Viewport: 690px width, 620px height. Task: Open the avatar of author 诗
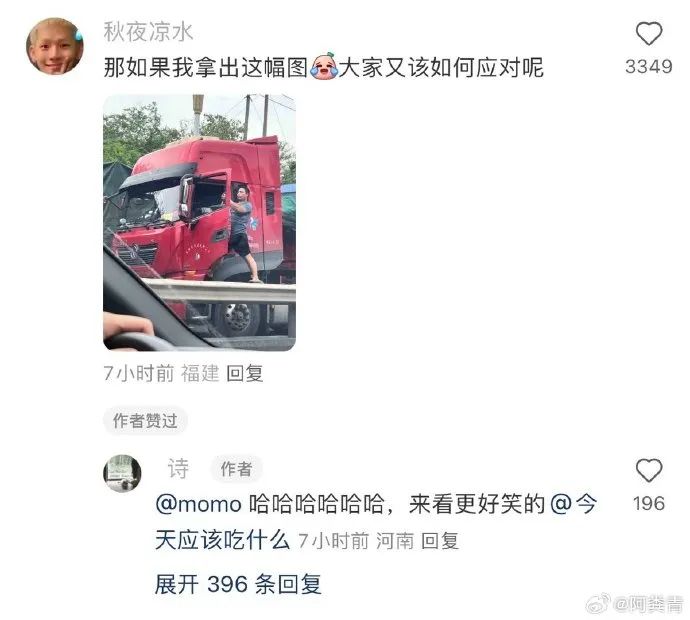pyautogui.click(x=122, y=473)
